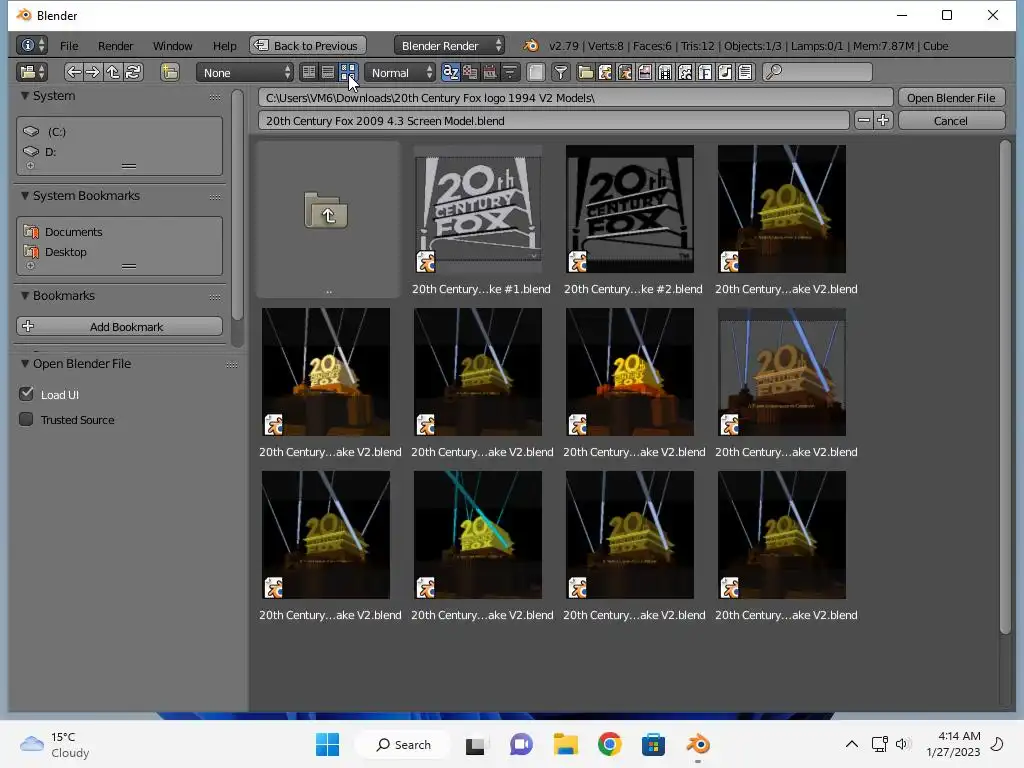Sort files alphabetically

[451, 72]
